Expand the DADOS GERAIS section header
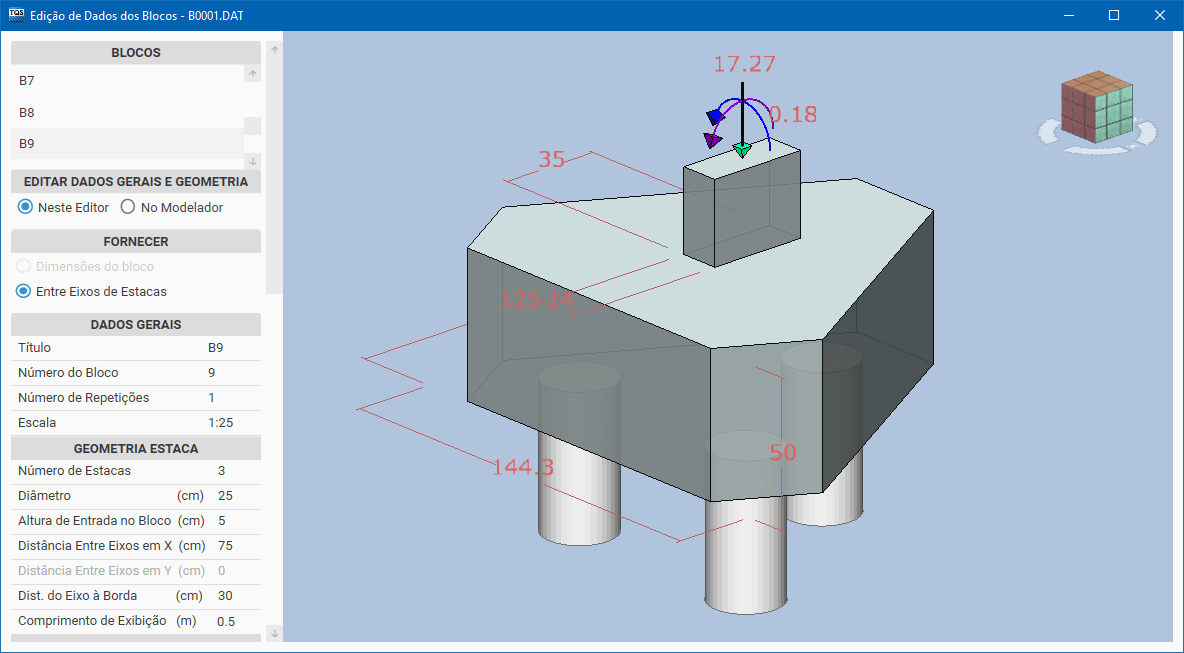The height and width of the screenshot is (653, 1184). pos(135,324)
